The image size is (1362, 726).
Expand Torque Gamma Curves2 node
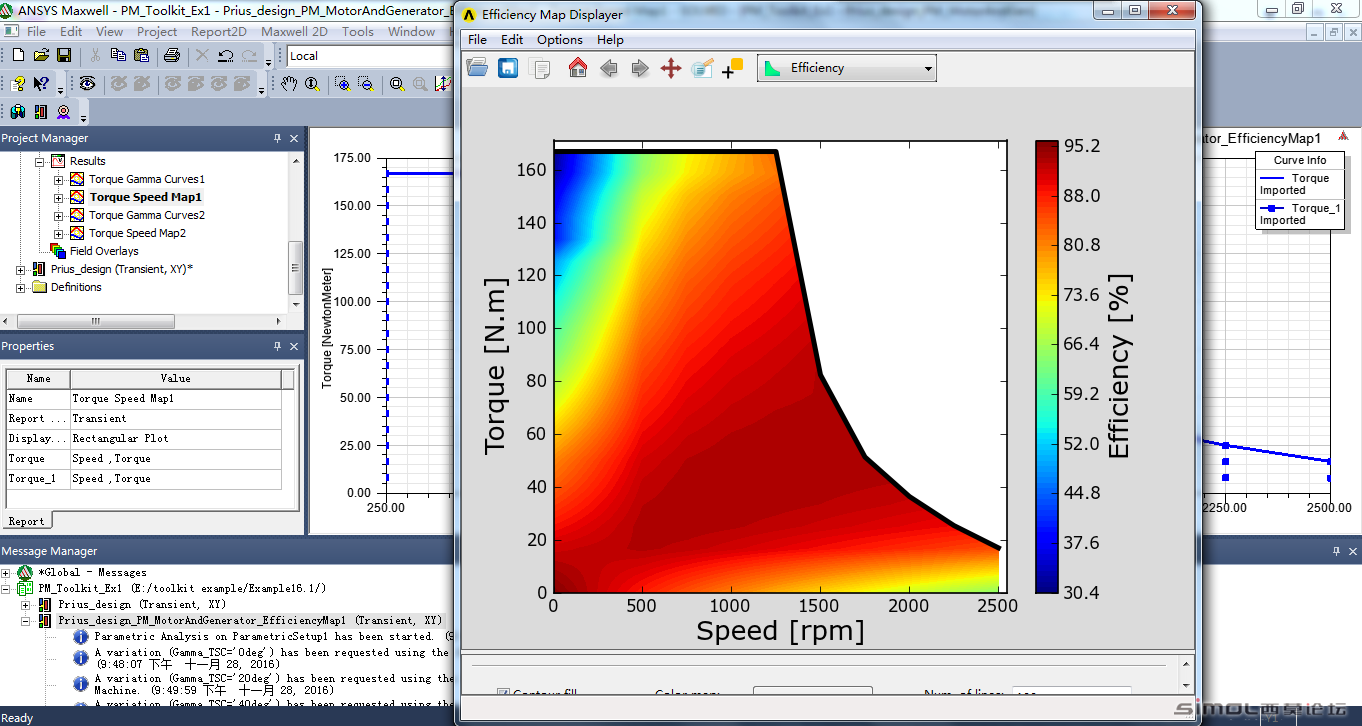(58, 216)
